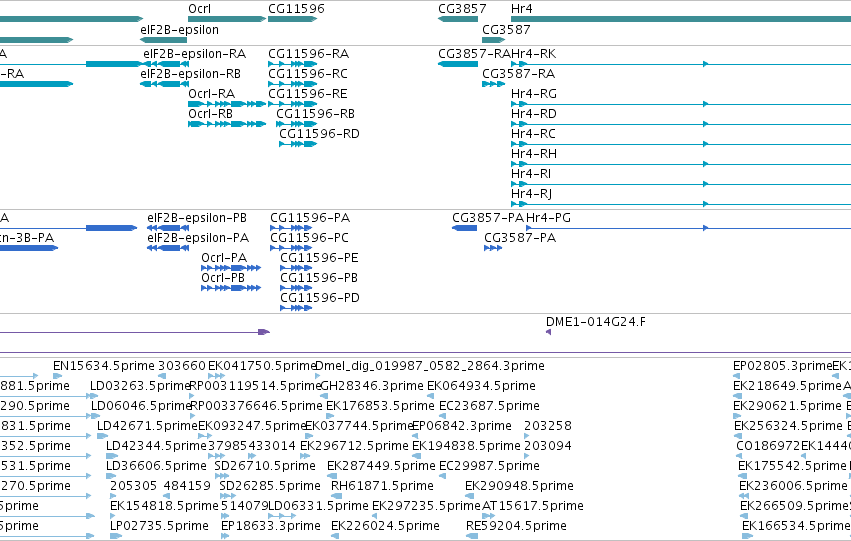
Task: Open the Dmel_dig_019987_0582_2864.3prime entry
Action: tap(429, 366)
